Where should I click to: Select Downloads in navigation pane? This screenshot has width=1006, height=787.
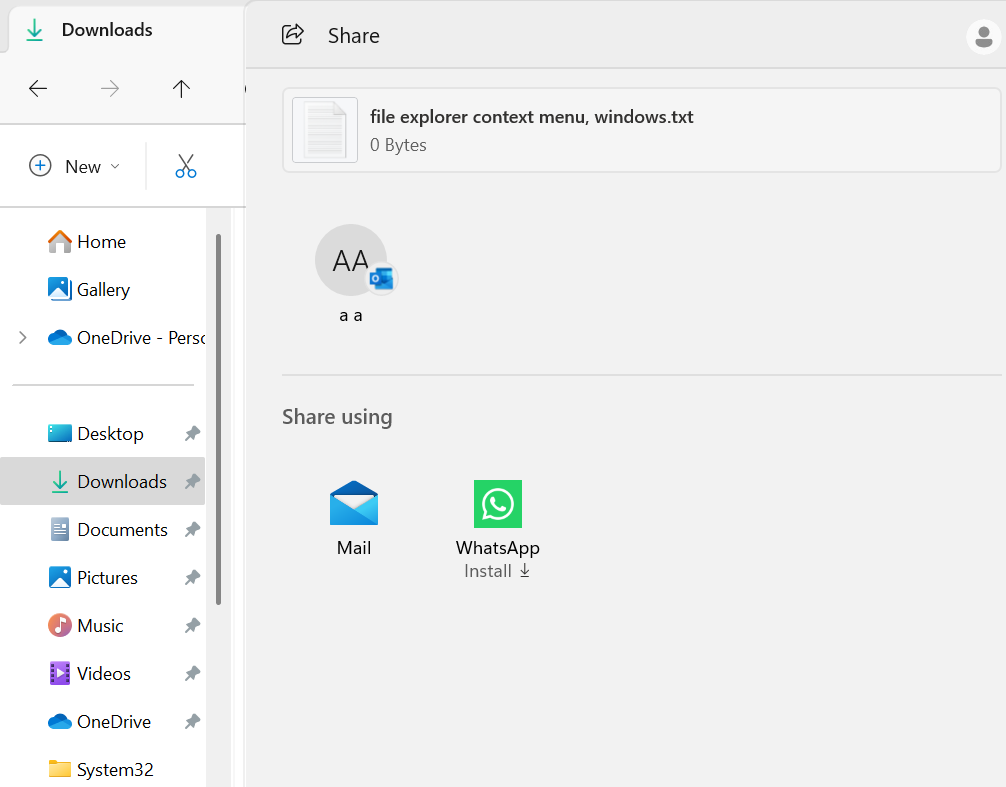click(x=103, y=481)
